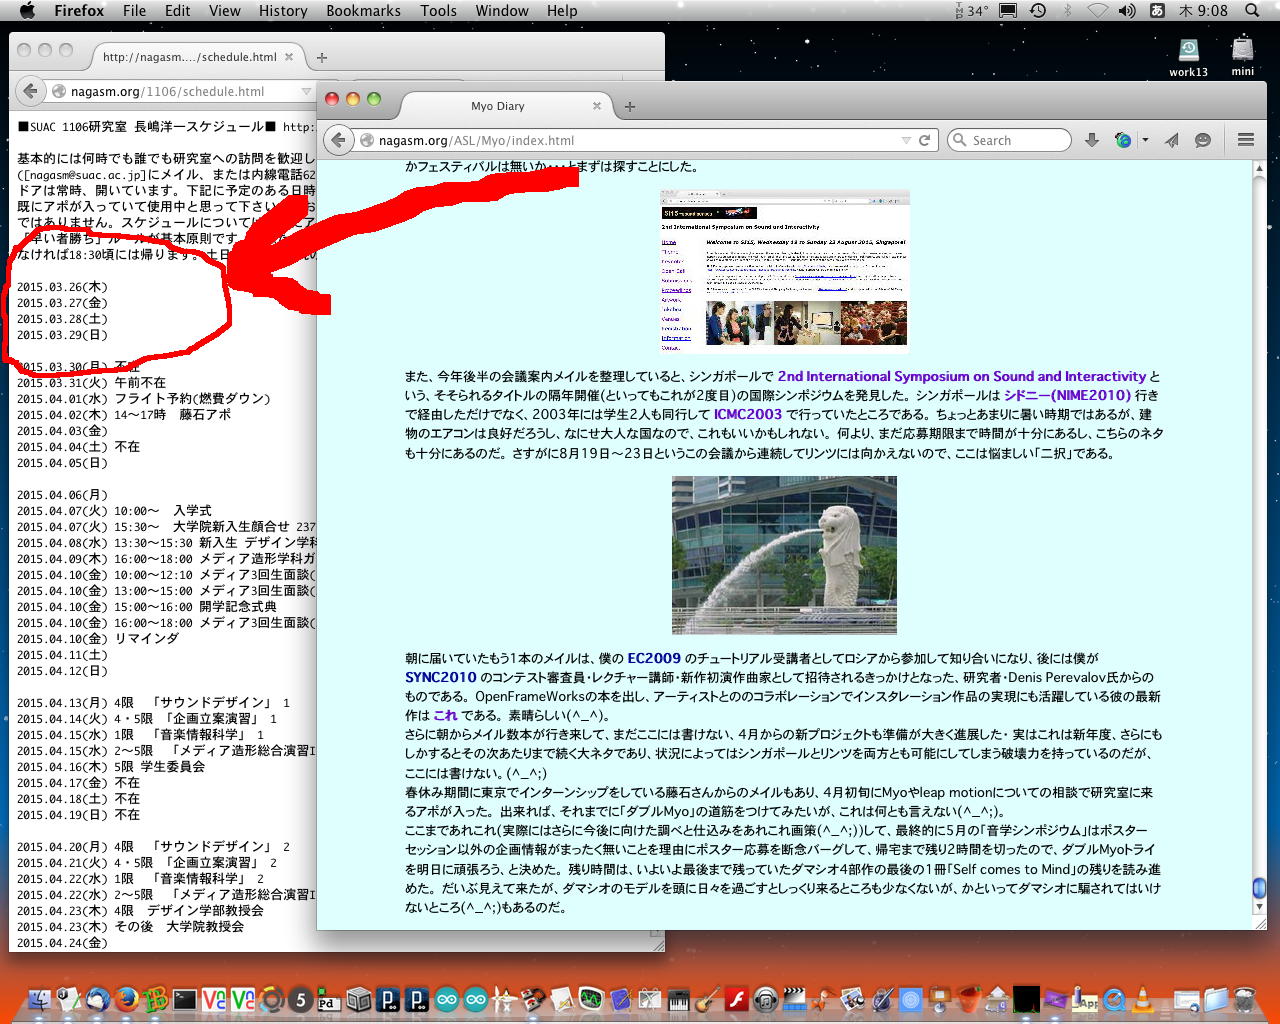Image resolution: width=1280 pixels, height=1024 pixels.
Task: Click the Merlion fountain image
Action: tap(784, 555)
